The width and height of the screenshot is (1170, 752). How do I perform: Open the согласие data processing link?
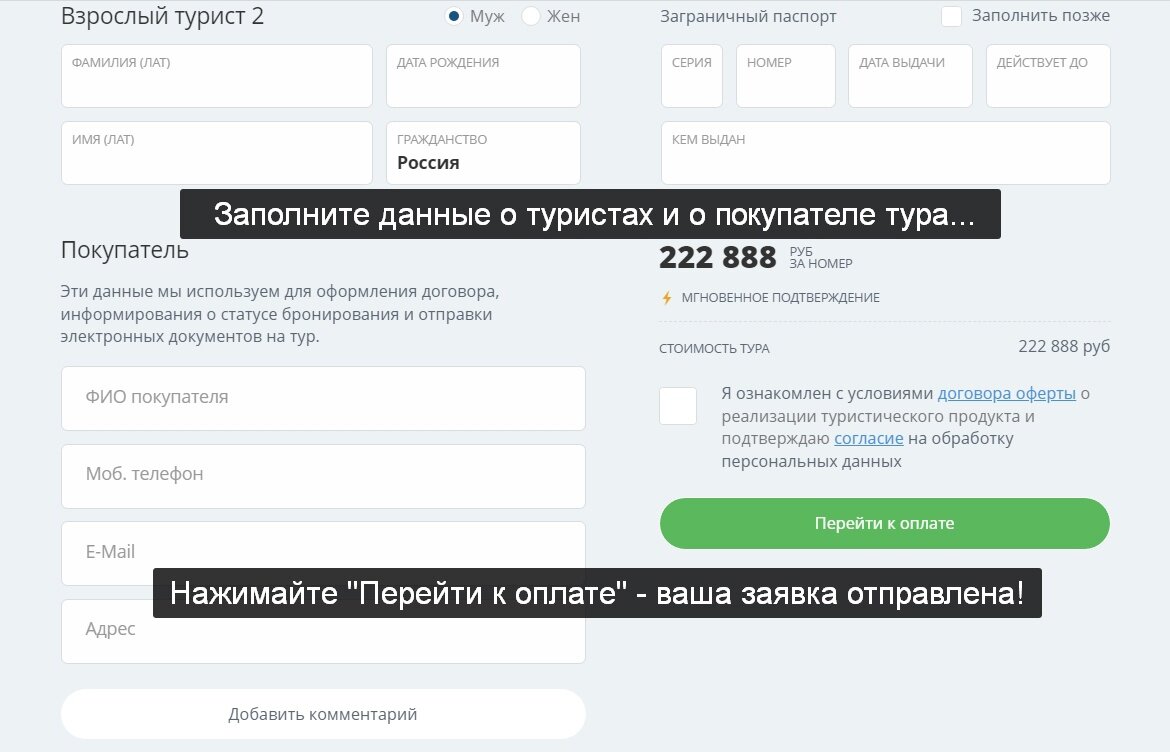pyautogui.click(x=869, y=438)
